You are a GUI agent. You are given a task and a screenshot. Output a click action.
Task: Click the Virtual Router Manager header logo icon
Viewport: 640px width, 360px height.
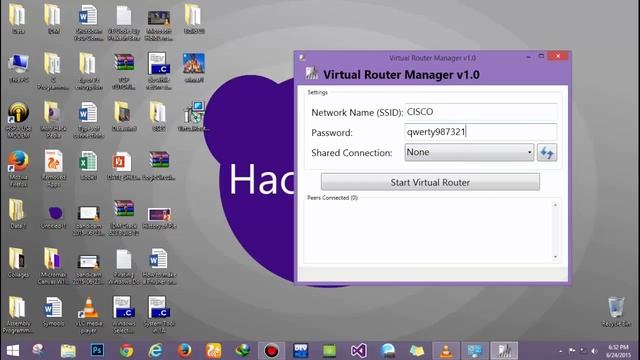[311, 73]
